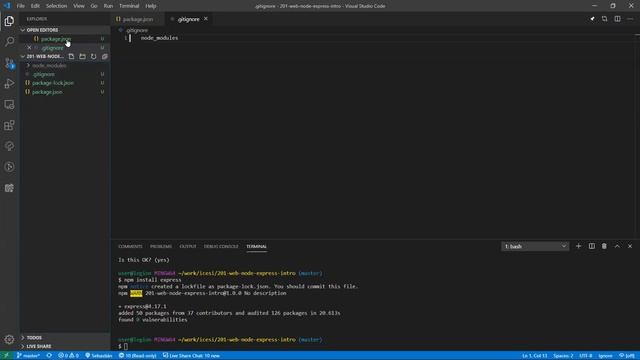Expand the LIVE SHARE section

[x=64, y=346]
